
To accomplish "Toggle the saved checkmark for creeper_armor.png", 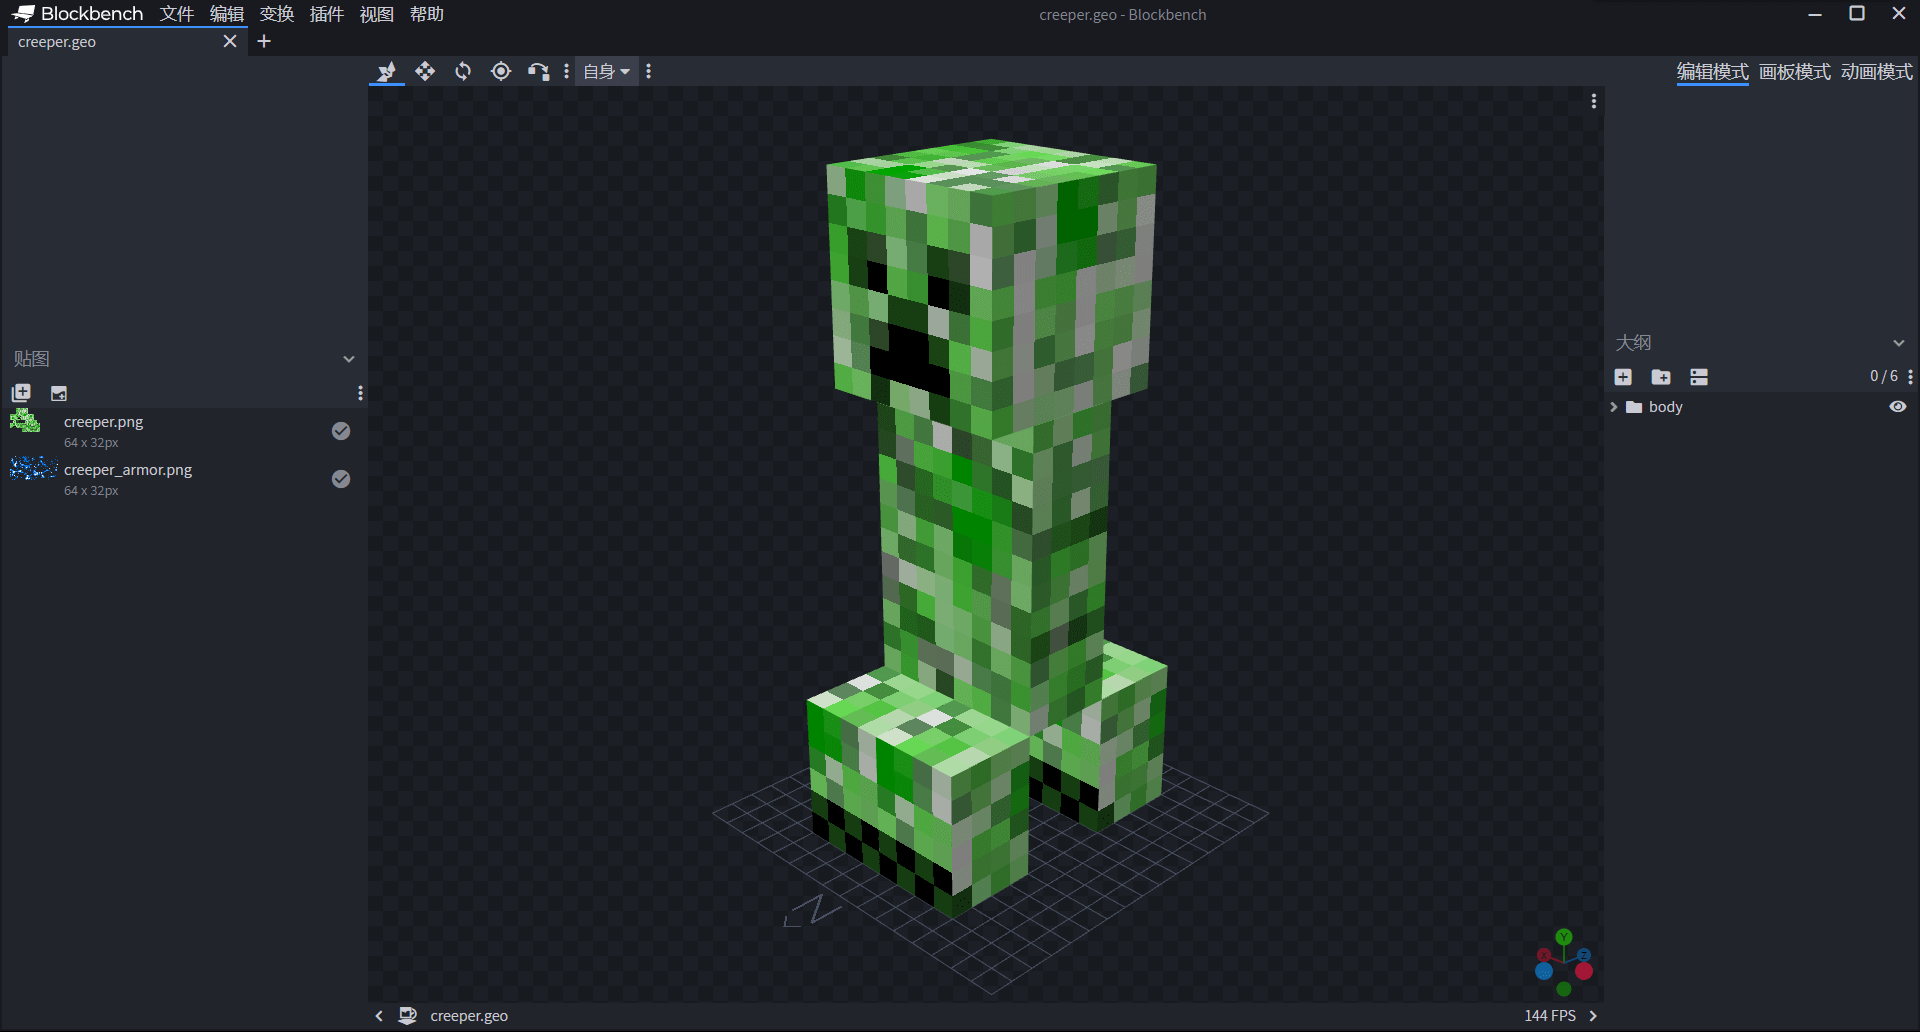I will (341, 479).
